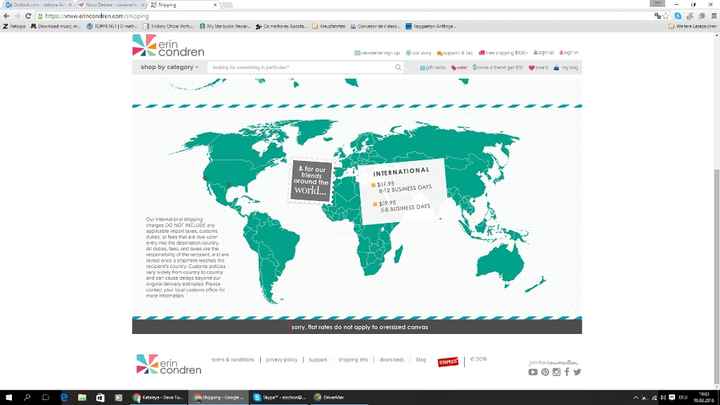This screenshot has width=720, height=405.
Task: Open Facebook social icon in footer
Action: [567, 372]
